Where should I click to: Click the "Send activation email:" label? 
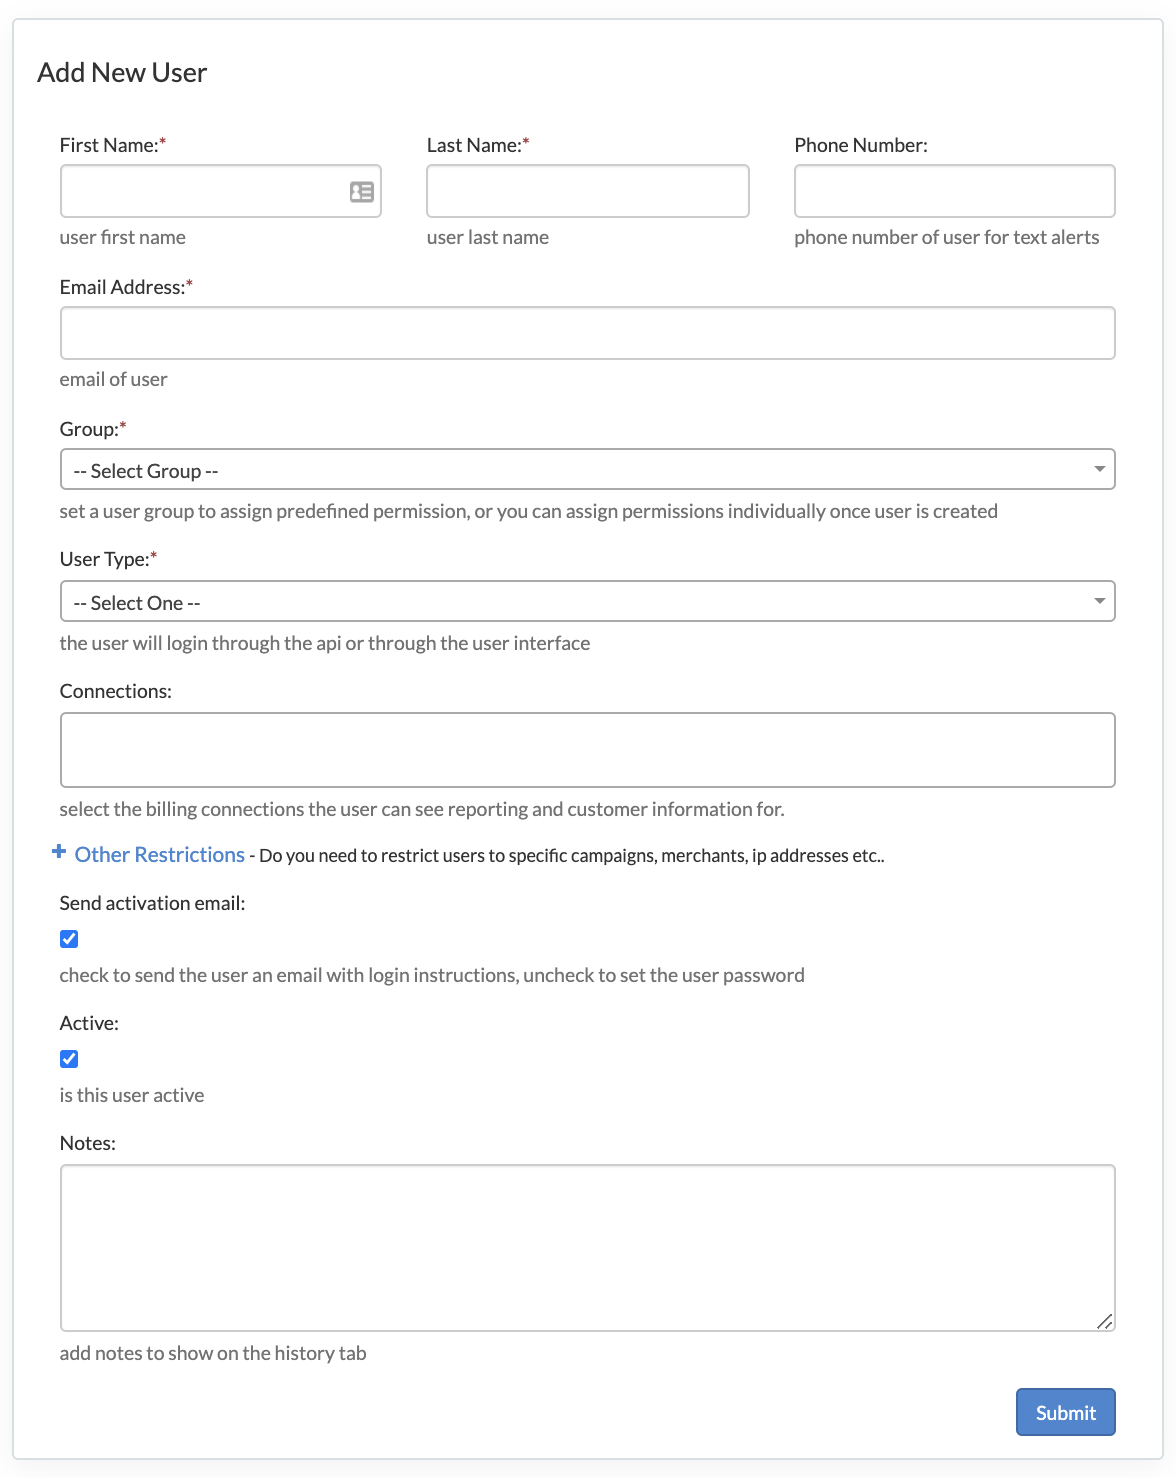coord(152,903)
